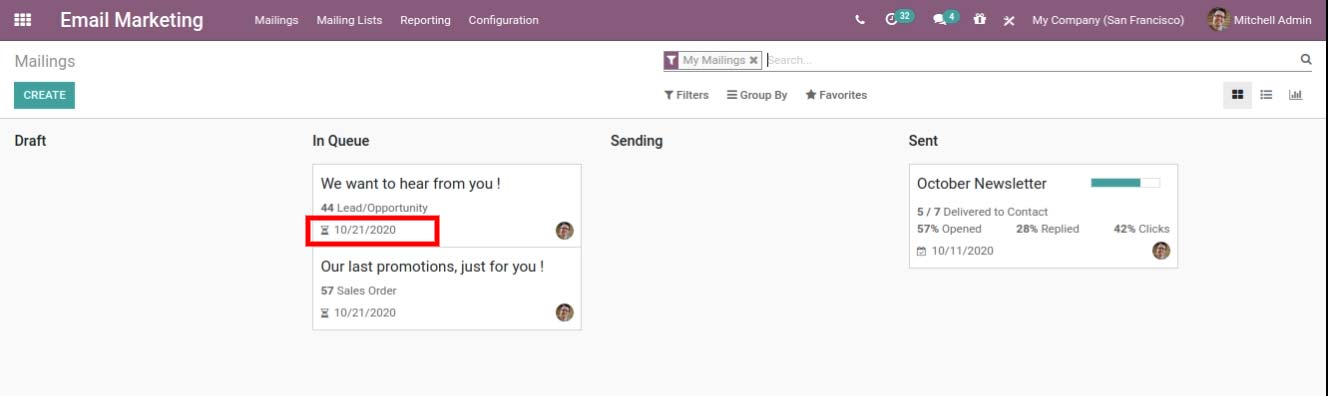The width and height of the screenshot is (1328, 396).
Task: Expand the Filters dropdown
Action: point(686,95)
